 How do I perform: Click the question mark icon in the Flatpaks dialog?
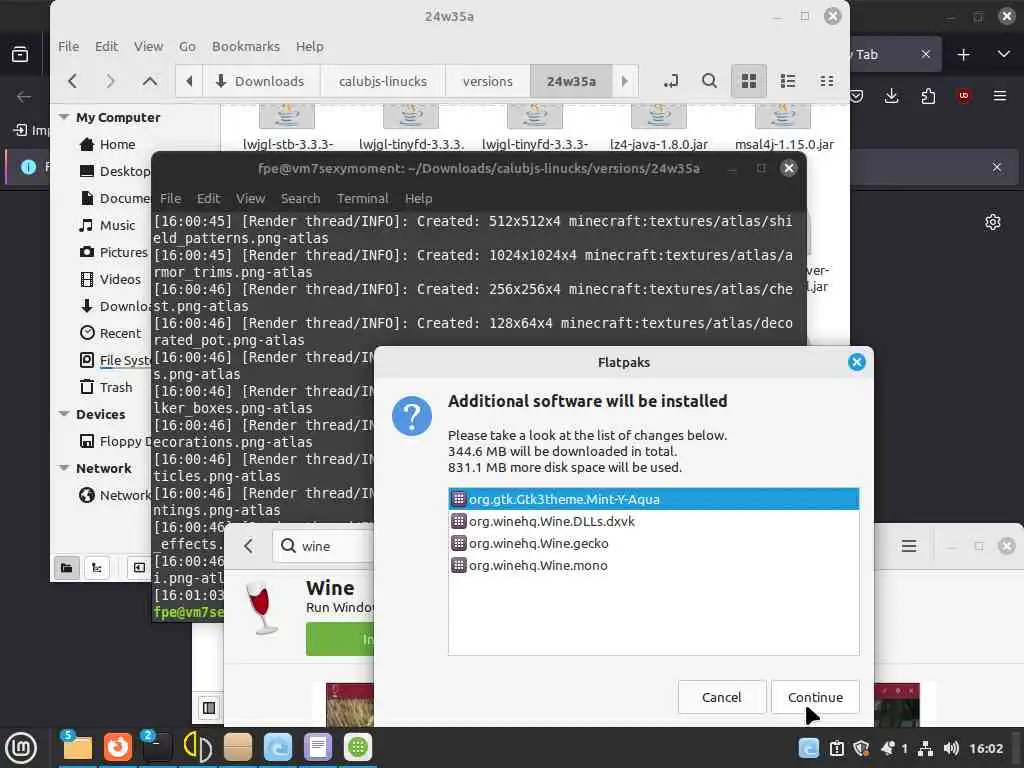tap(411, 415)
